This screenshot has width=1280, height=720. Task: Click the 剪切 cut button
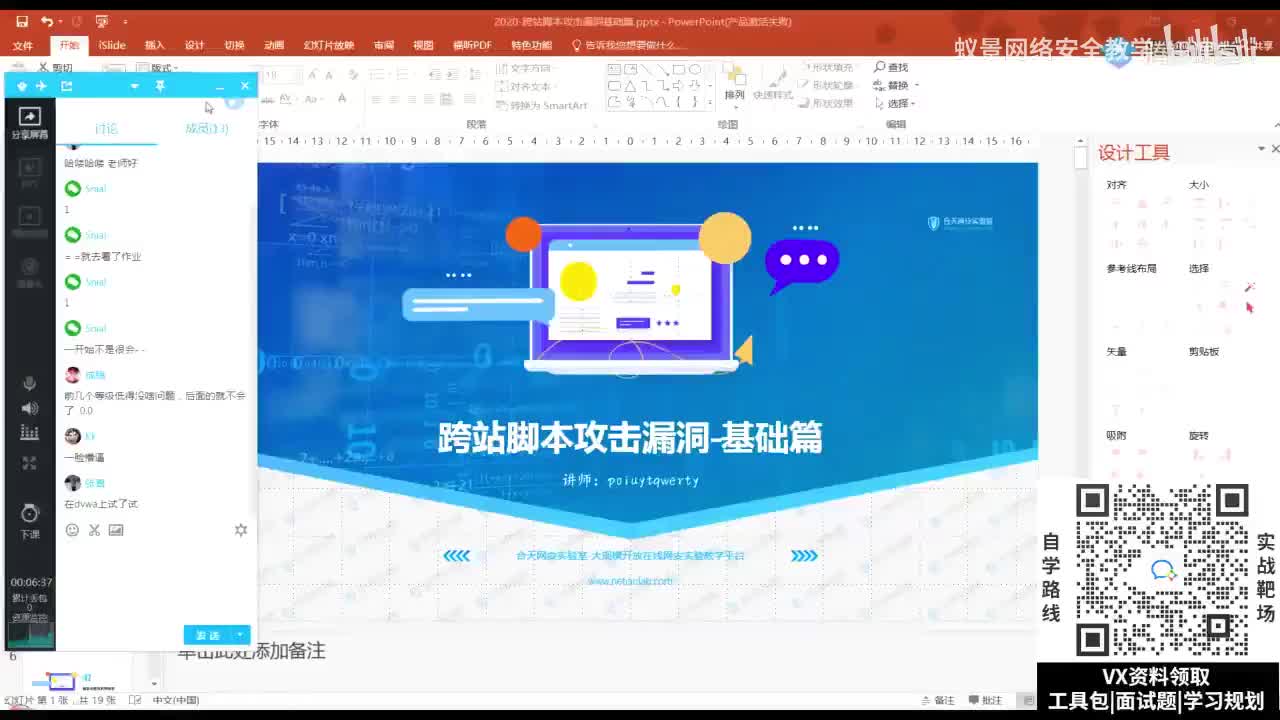point(56,68)
